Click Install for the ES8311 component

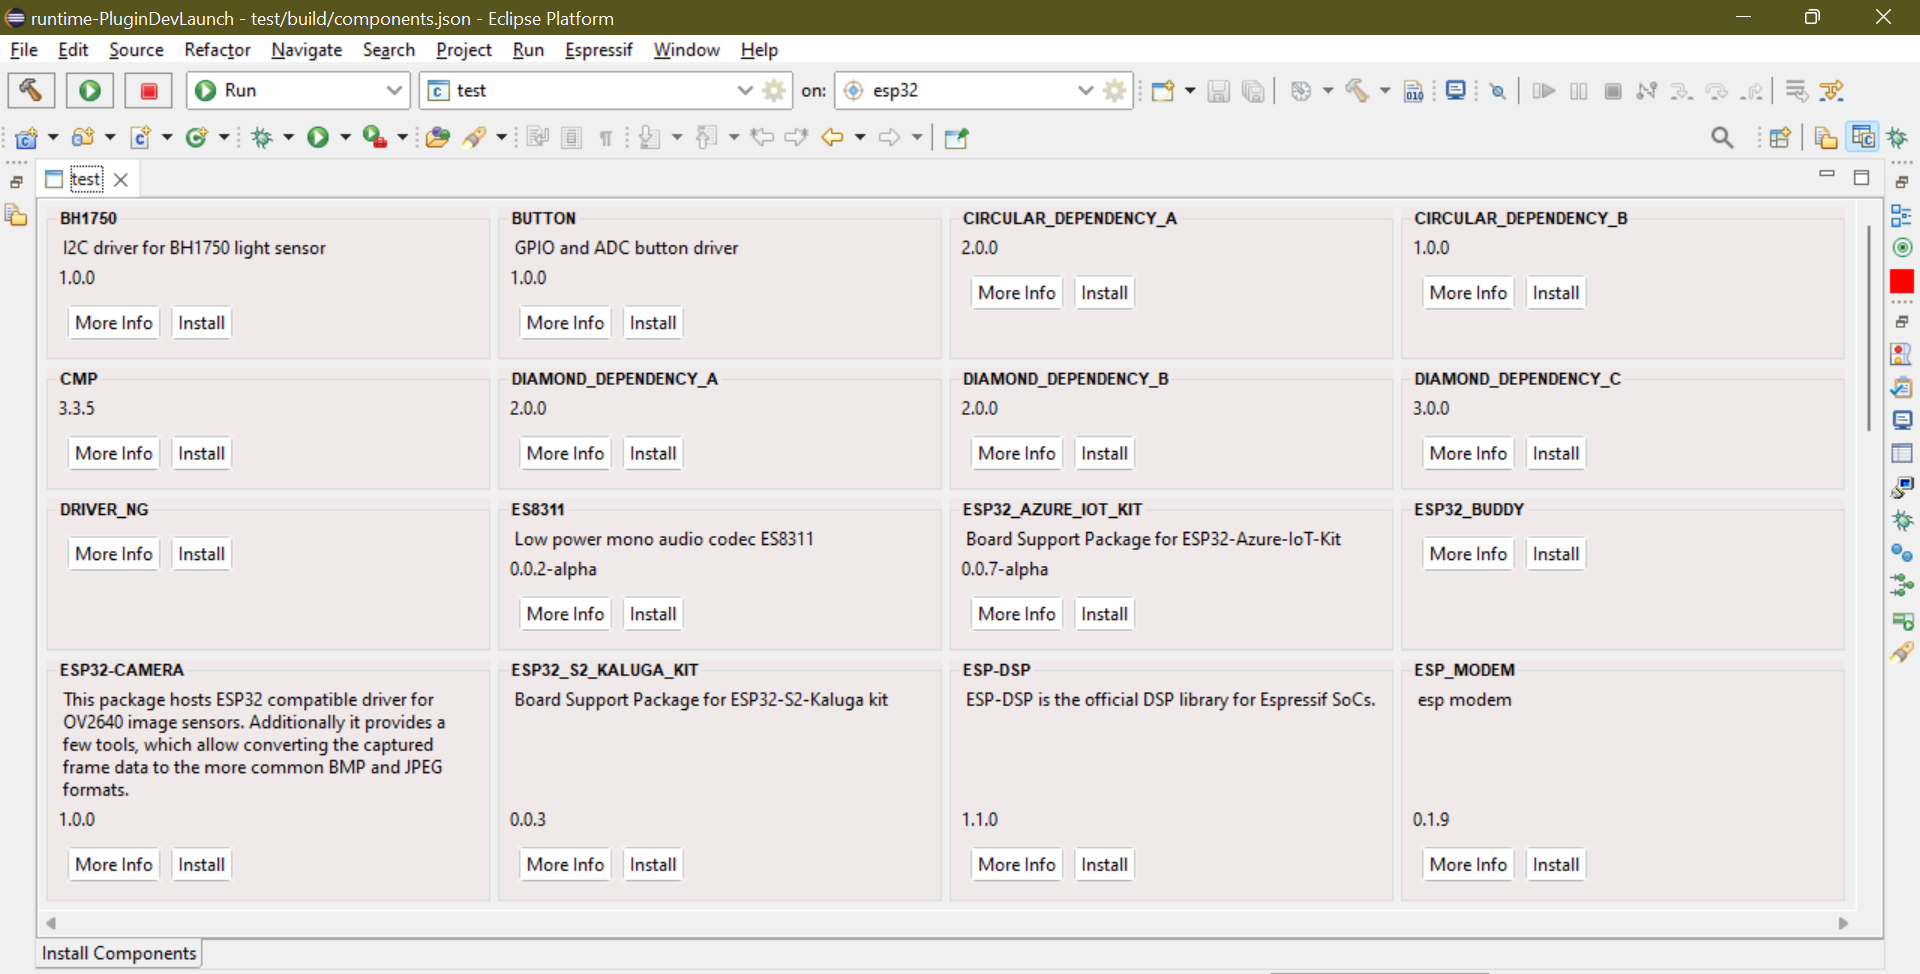point(653,614)
